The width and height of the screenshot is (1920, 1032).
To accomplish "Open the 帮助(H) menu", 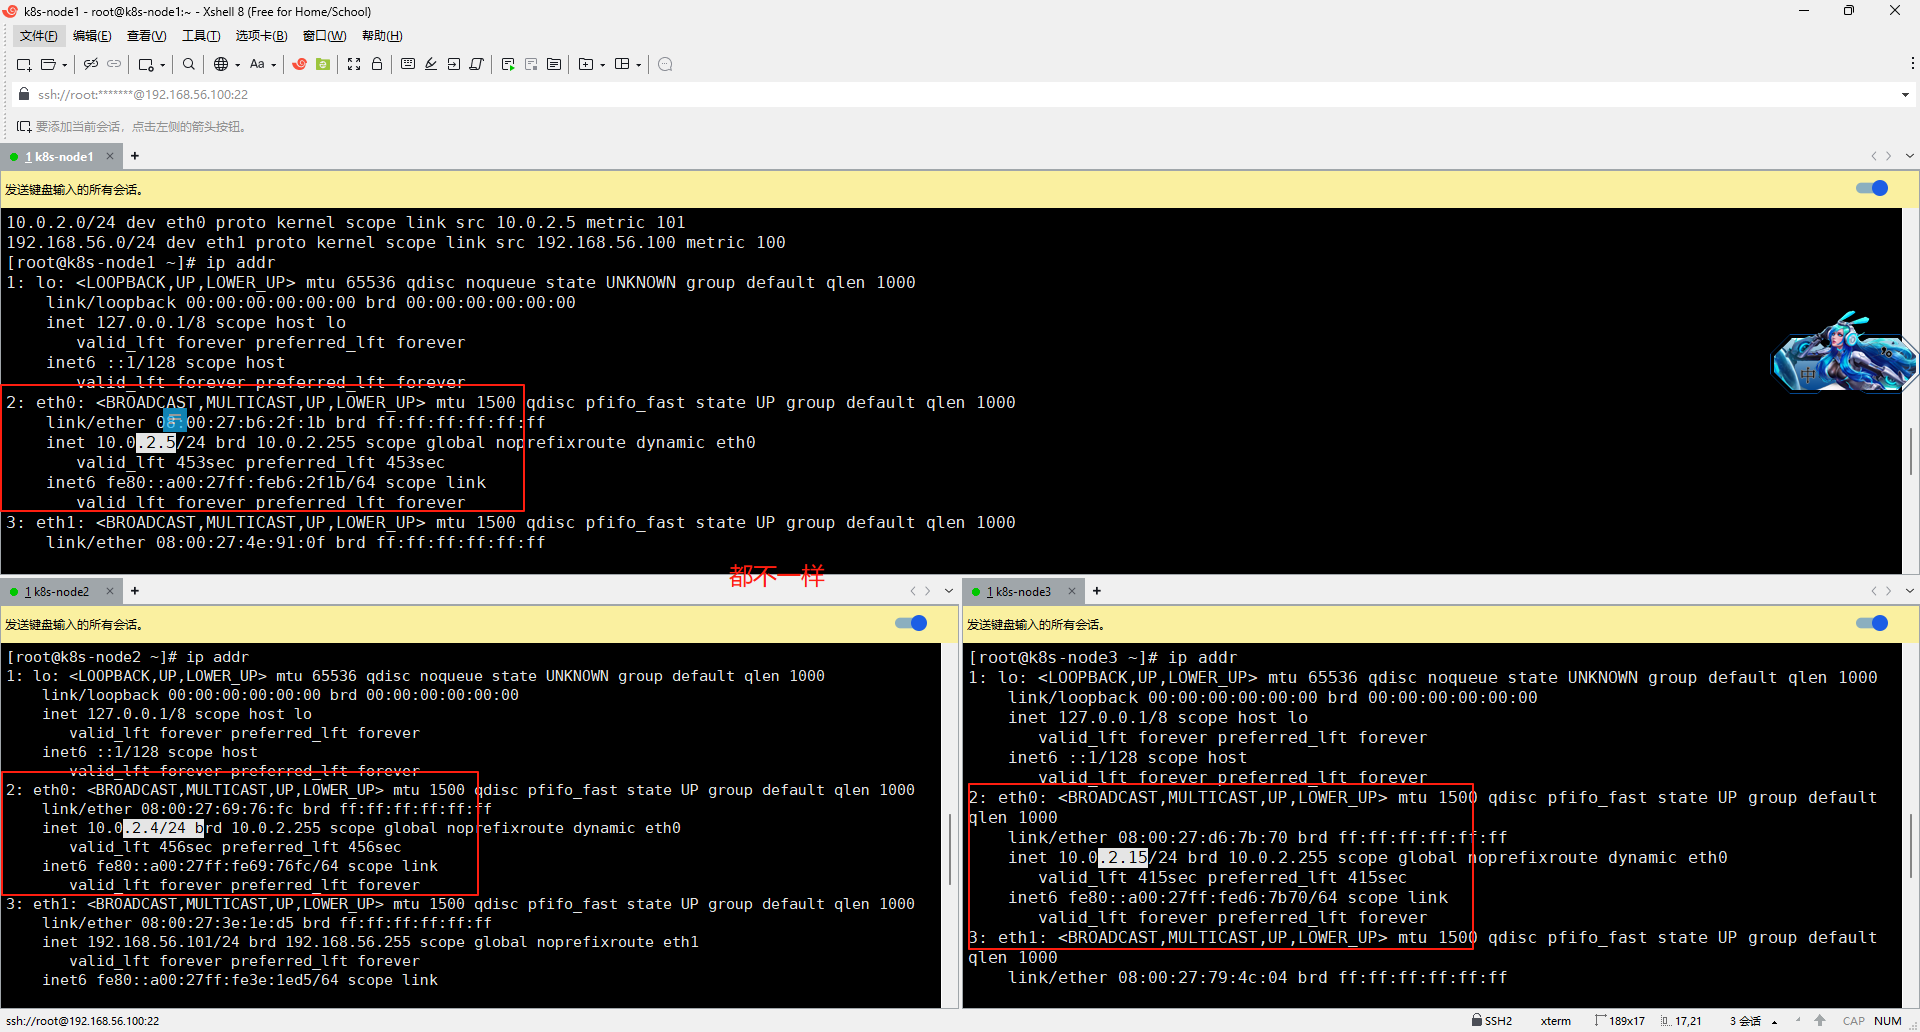I will click(382, 36).
